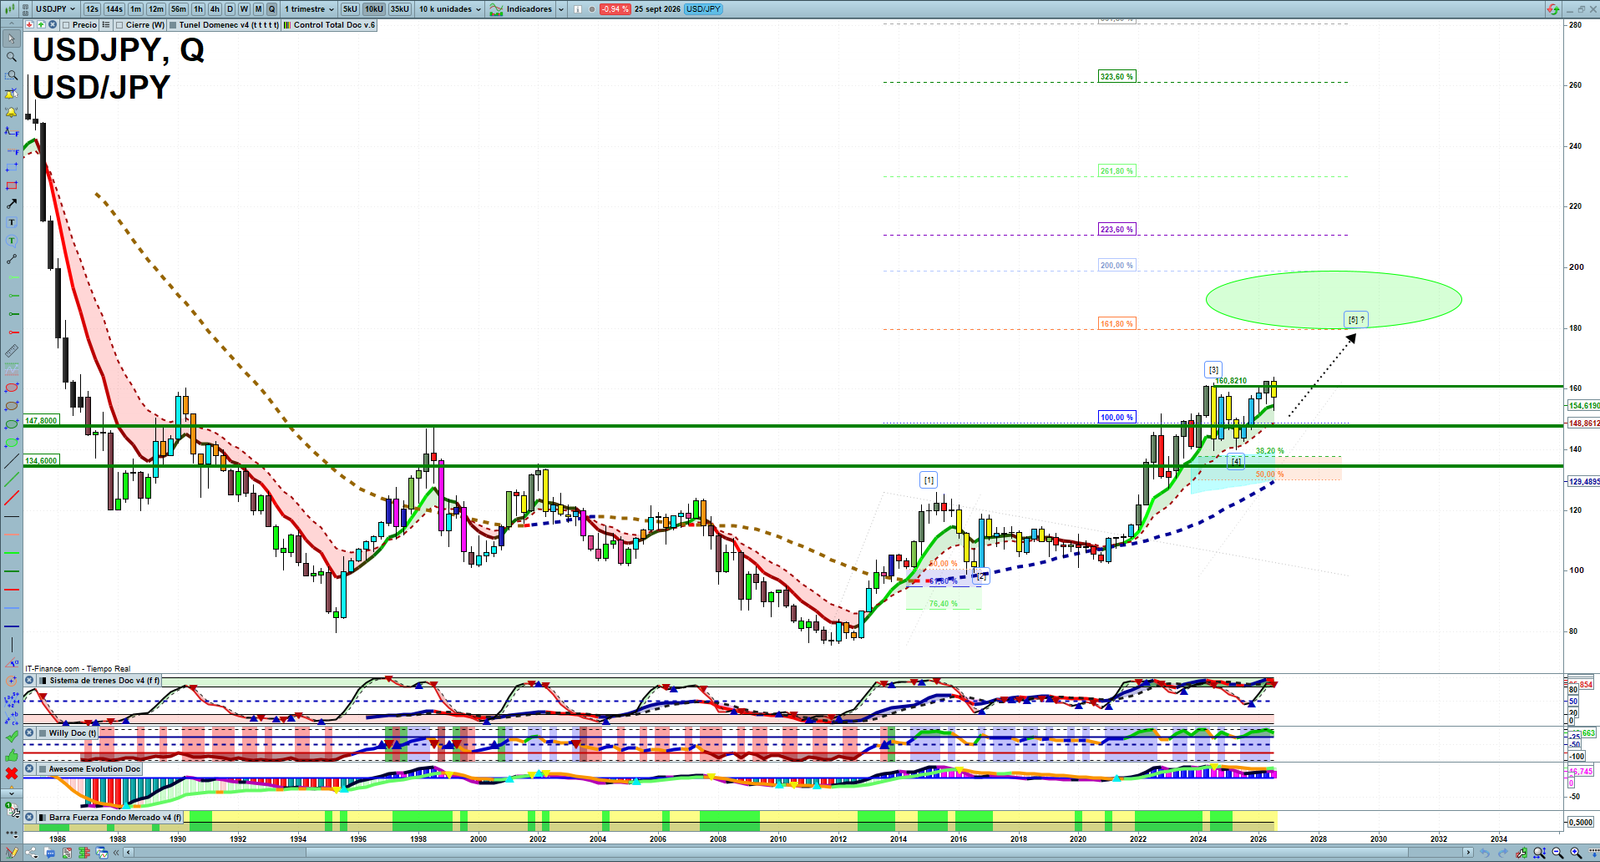Toggle Control Total Doc v.6 indicator
The image size is (1600, 862).
coord(287,25)
